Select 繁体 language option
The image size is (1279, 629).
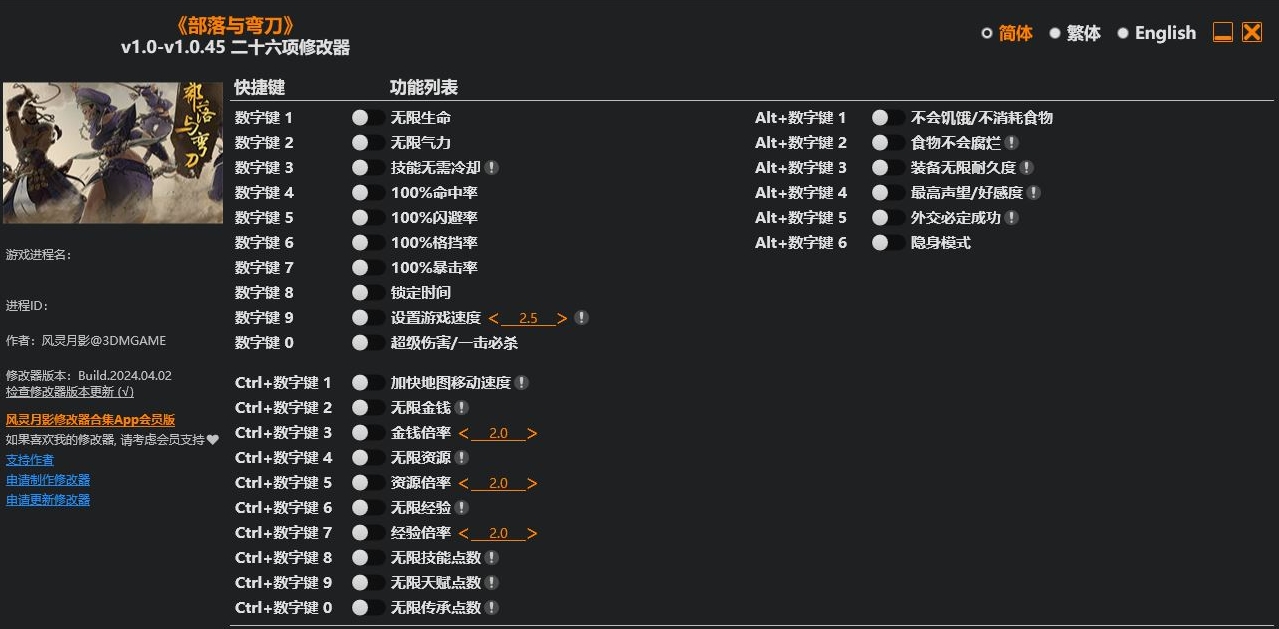tap(1075, 33)
